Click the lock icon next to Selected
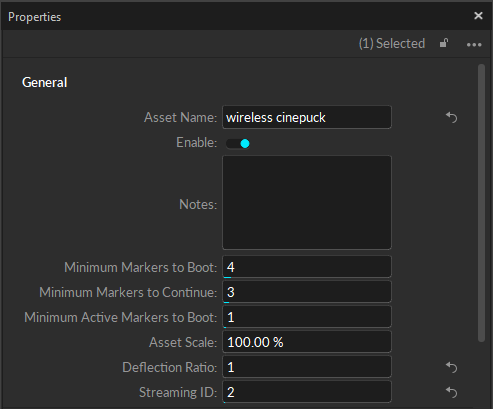 tap(444, 43)
